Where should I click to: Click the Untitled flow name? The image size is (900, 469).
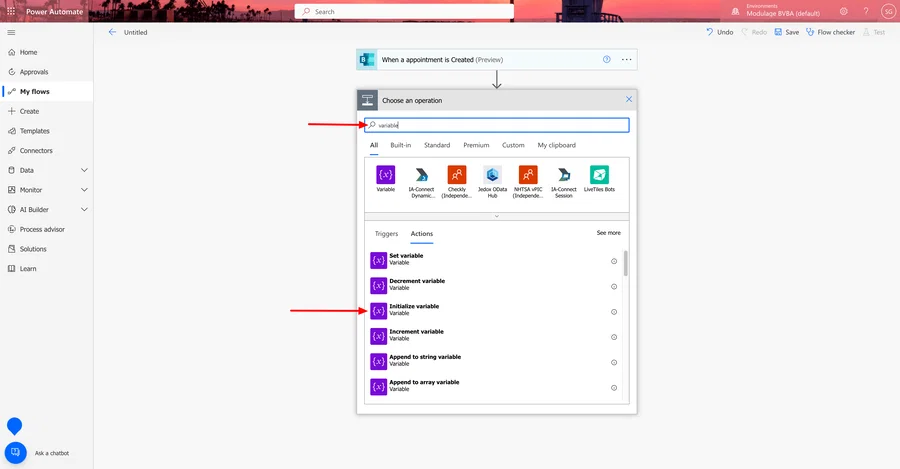click(135, 32)
